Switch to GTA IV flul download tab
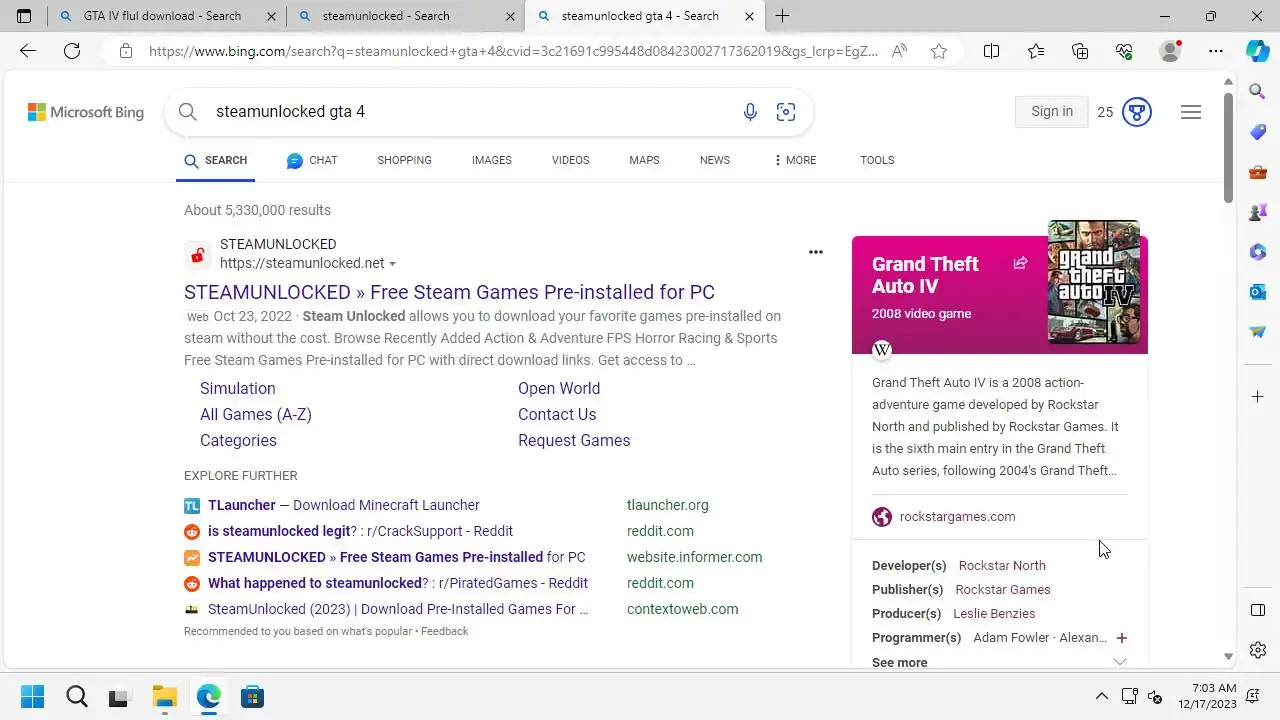 pyautogui.click(x=166, y=16)
